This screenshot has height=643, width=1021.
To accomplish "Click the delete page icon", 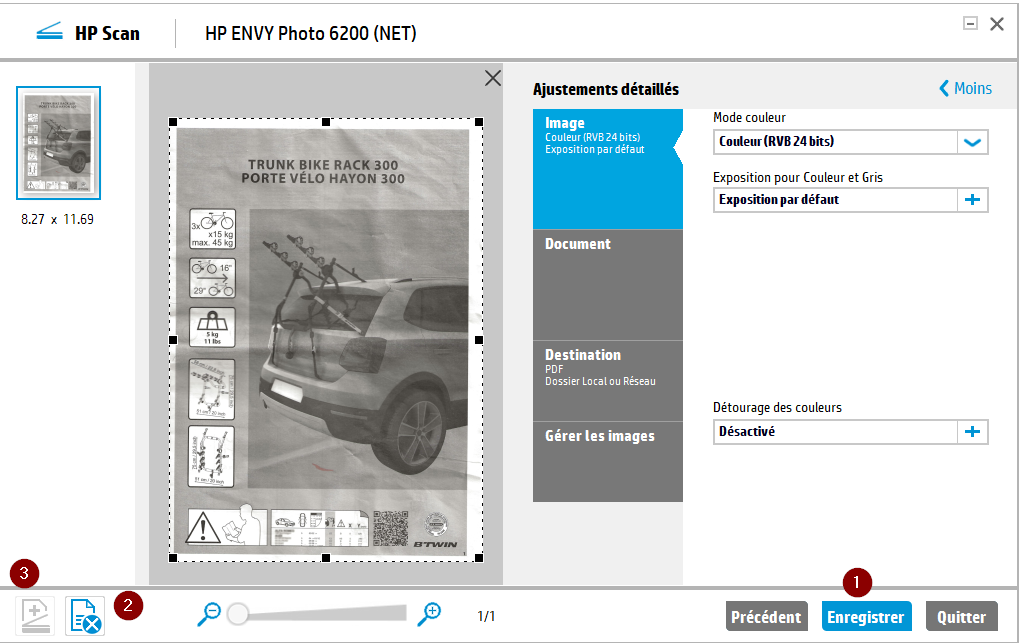I will click(85, 616).
